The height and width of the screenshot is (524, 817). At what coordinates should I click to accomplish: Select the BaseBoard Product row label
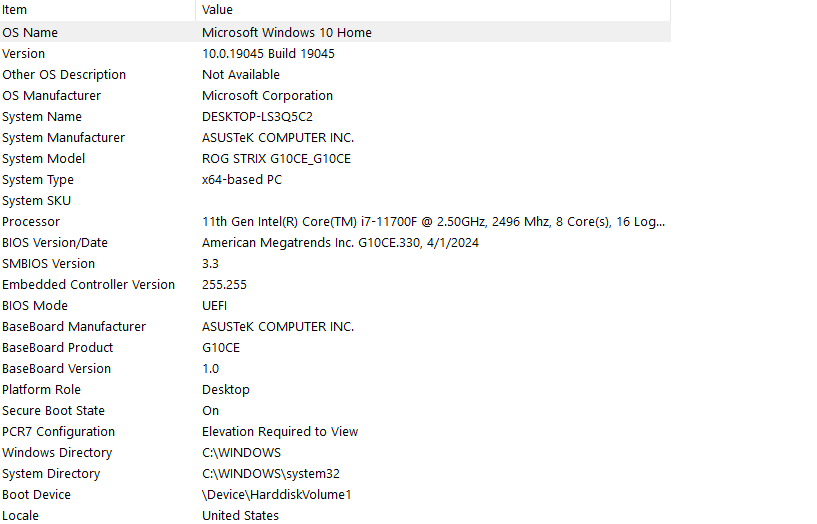(57, 347)
